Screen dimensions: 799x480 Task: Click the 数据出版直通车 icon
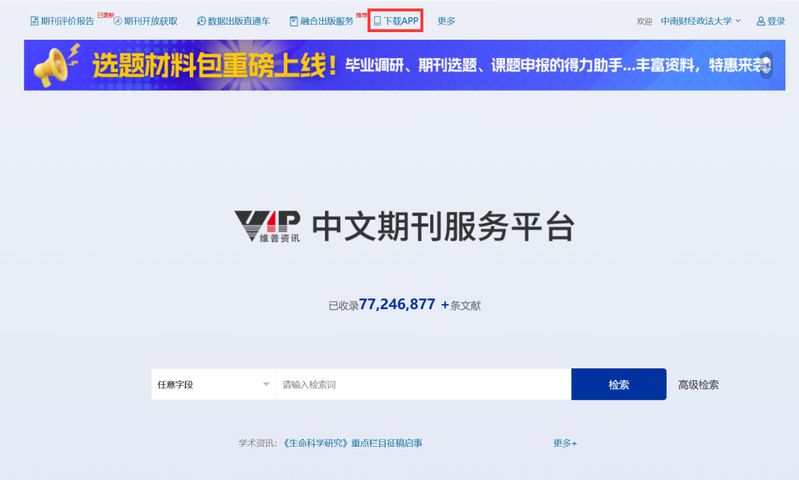201,21
